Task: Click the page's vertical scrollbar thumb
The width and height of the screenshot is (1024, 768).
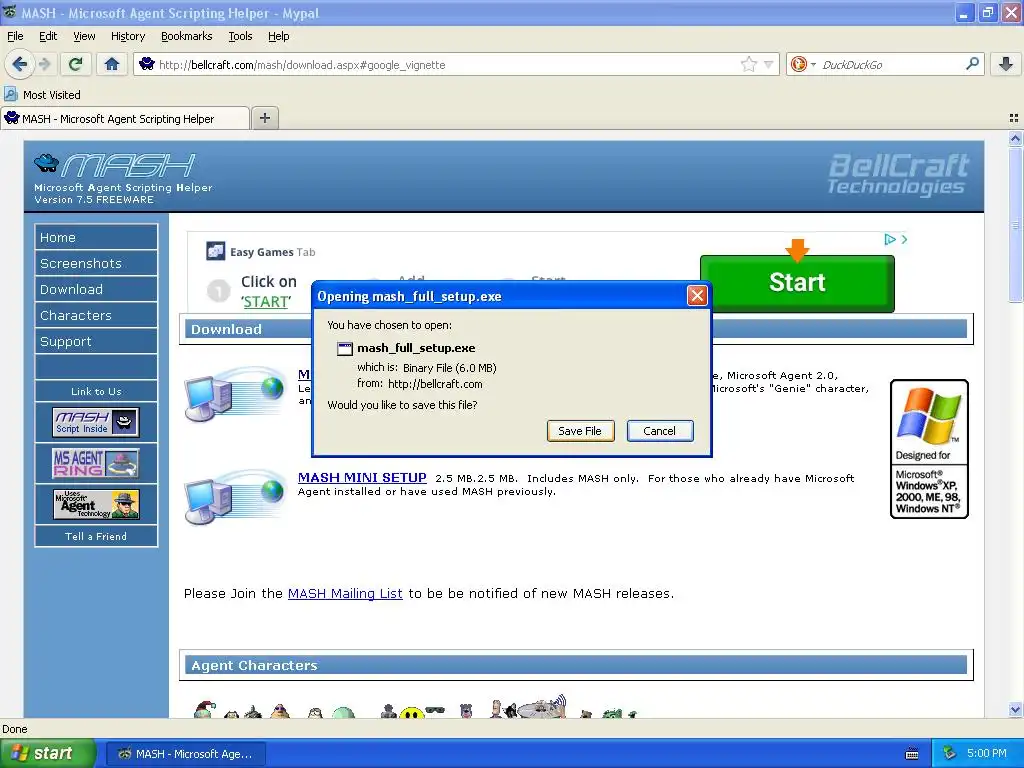Action: coord(1015,224)
